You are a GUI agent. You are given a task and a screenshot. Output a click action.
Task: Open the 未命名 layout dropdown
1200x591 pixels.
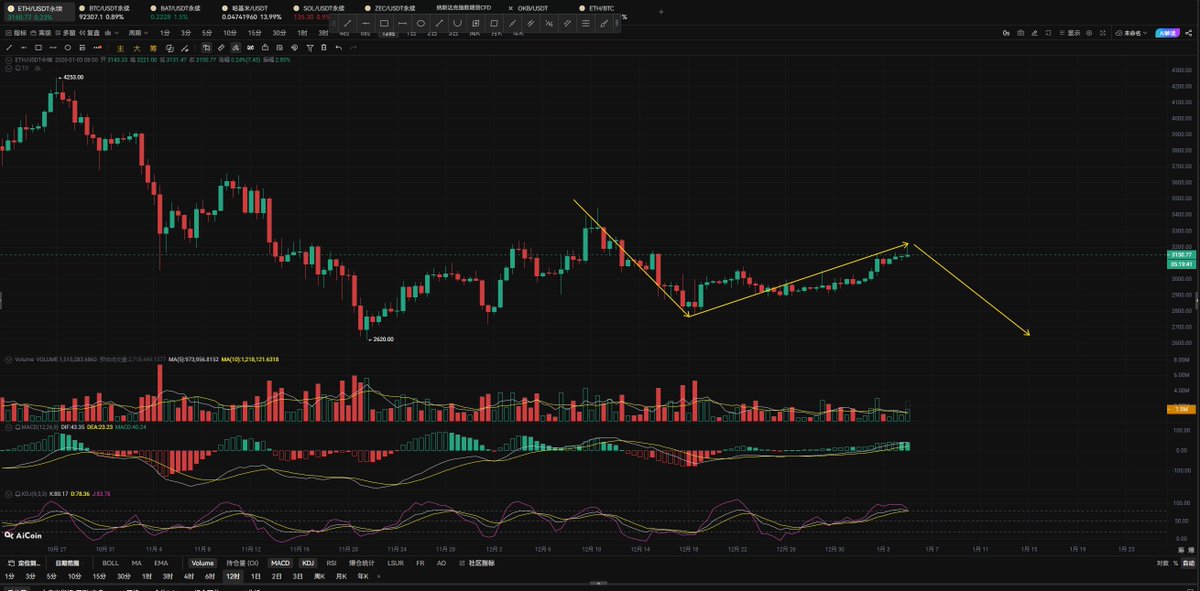click(1131, 33)
